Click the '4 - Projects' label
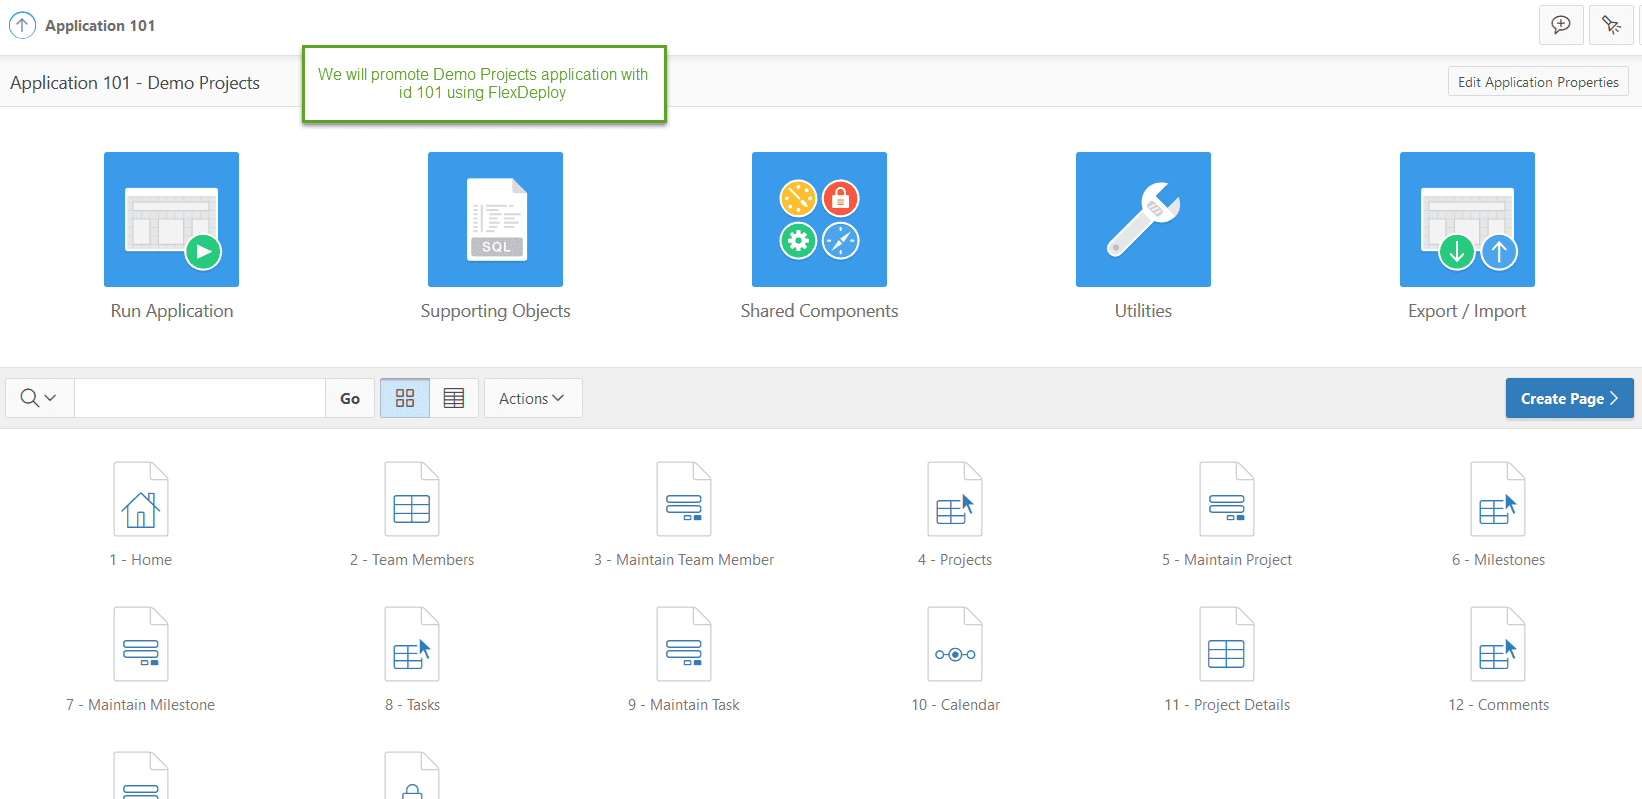Viewport: 1642px width, 799px height. point(955,560)
